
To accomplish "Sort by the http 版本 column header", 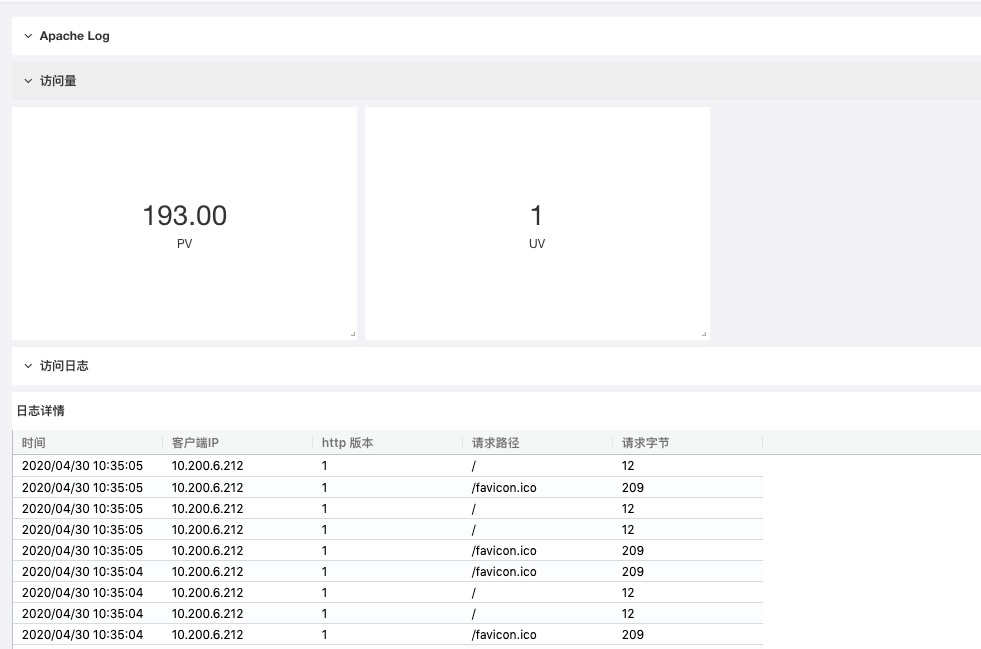I will pyautogui.click(x=347, y=443).
